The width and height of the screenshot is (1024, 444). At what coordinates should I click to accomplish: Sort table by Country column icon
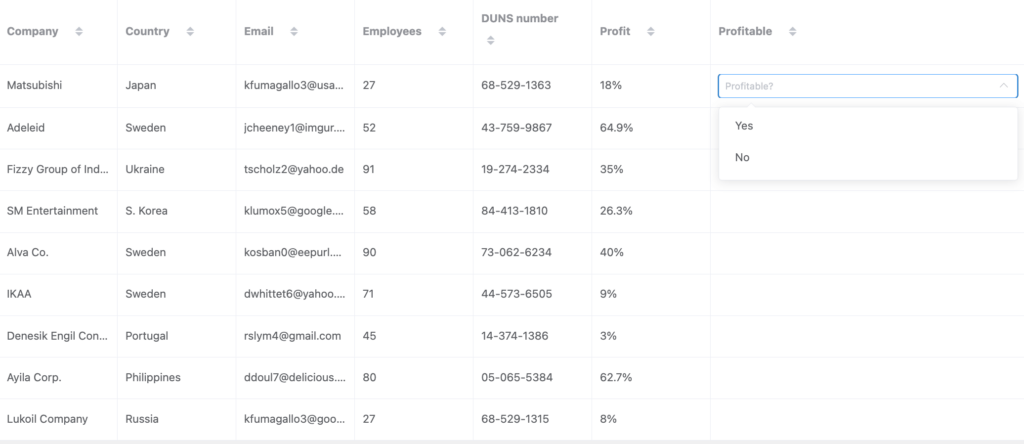point(190,31)
